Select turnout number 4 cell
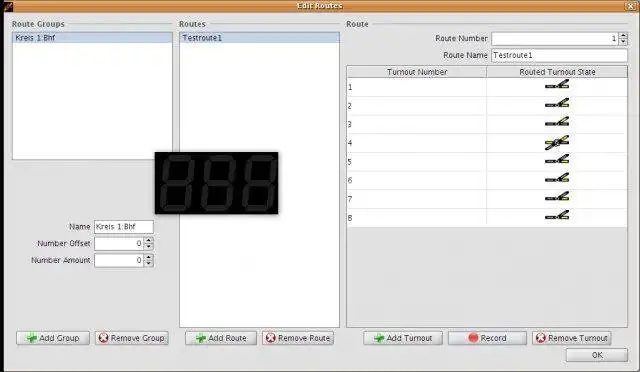640x372 pixels. pyautogui.click(x=417, y=143)
